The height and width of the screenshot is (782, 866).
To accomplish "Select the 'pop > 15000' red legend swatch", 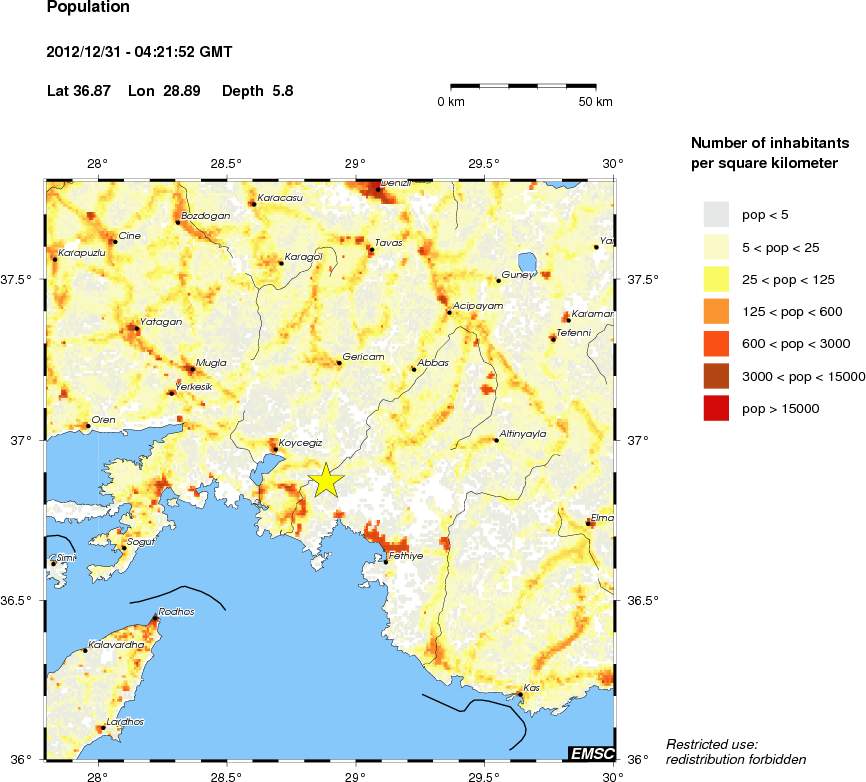I will (x=717, y=407).
